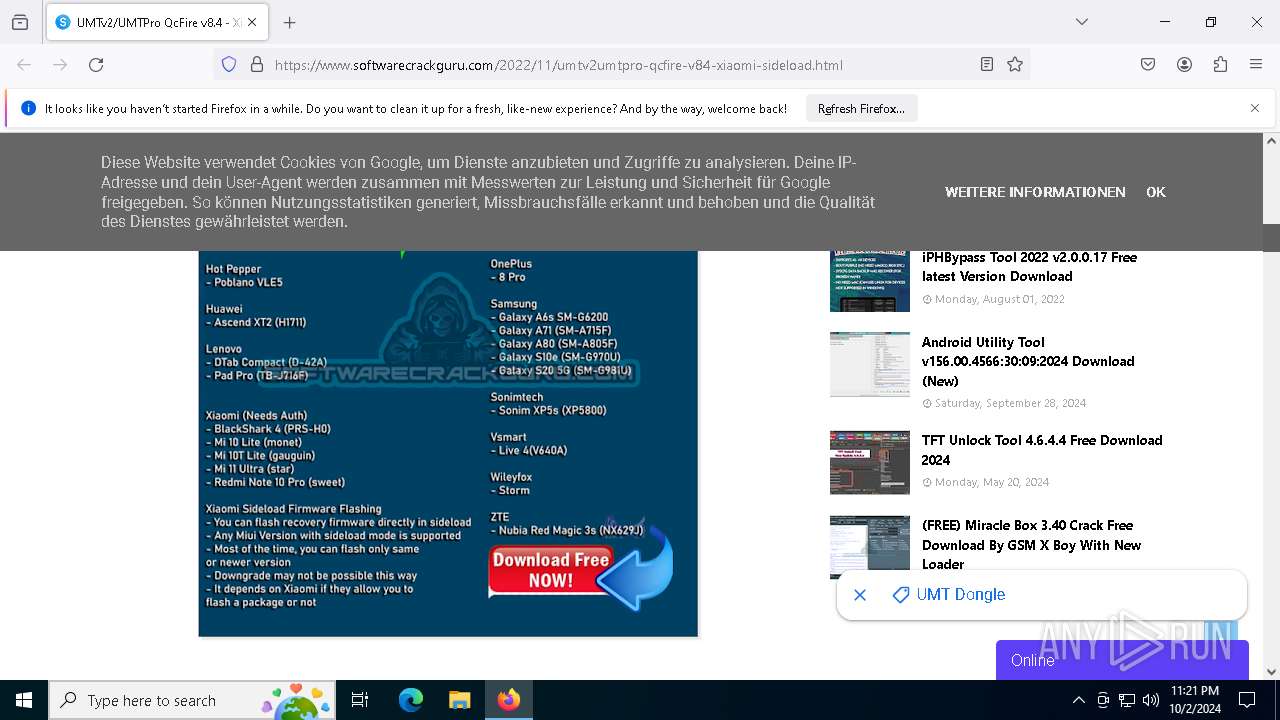Toggle reader view icon
The height and width of the screenshot is (720, 1280).
[987, 65]
